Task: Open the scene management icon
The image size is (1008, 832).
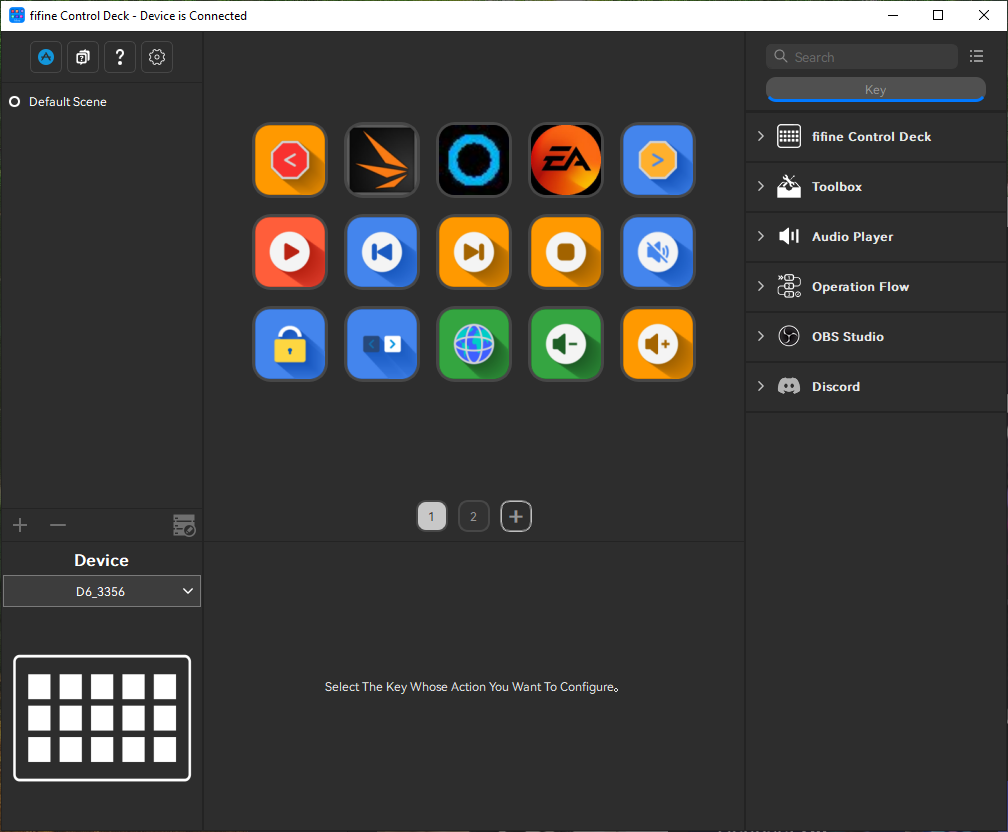Action: [184, 525]
